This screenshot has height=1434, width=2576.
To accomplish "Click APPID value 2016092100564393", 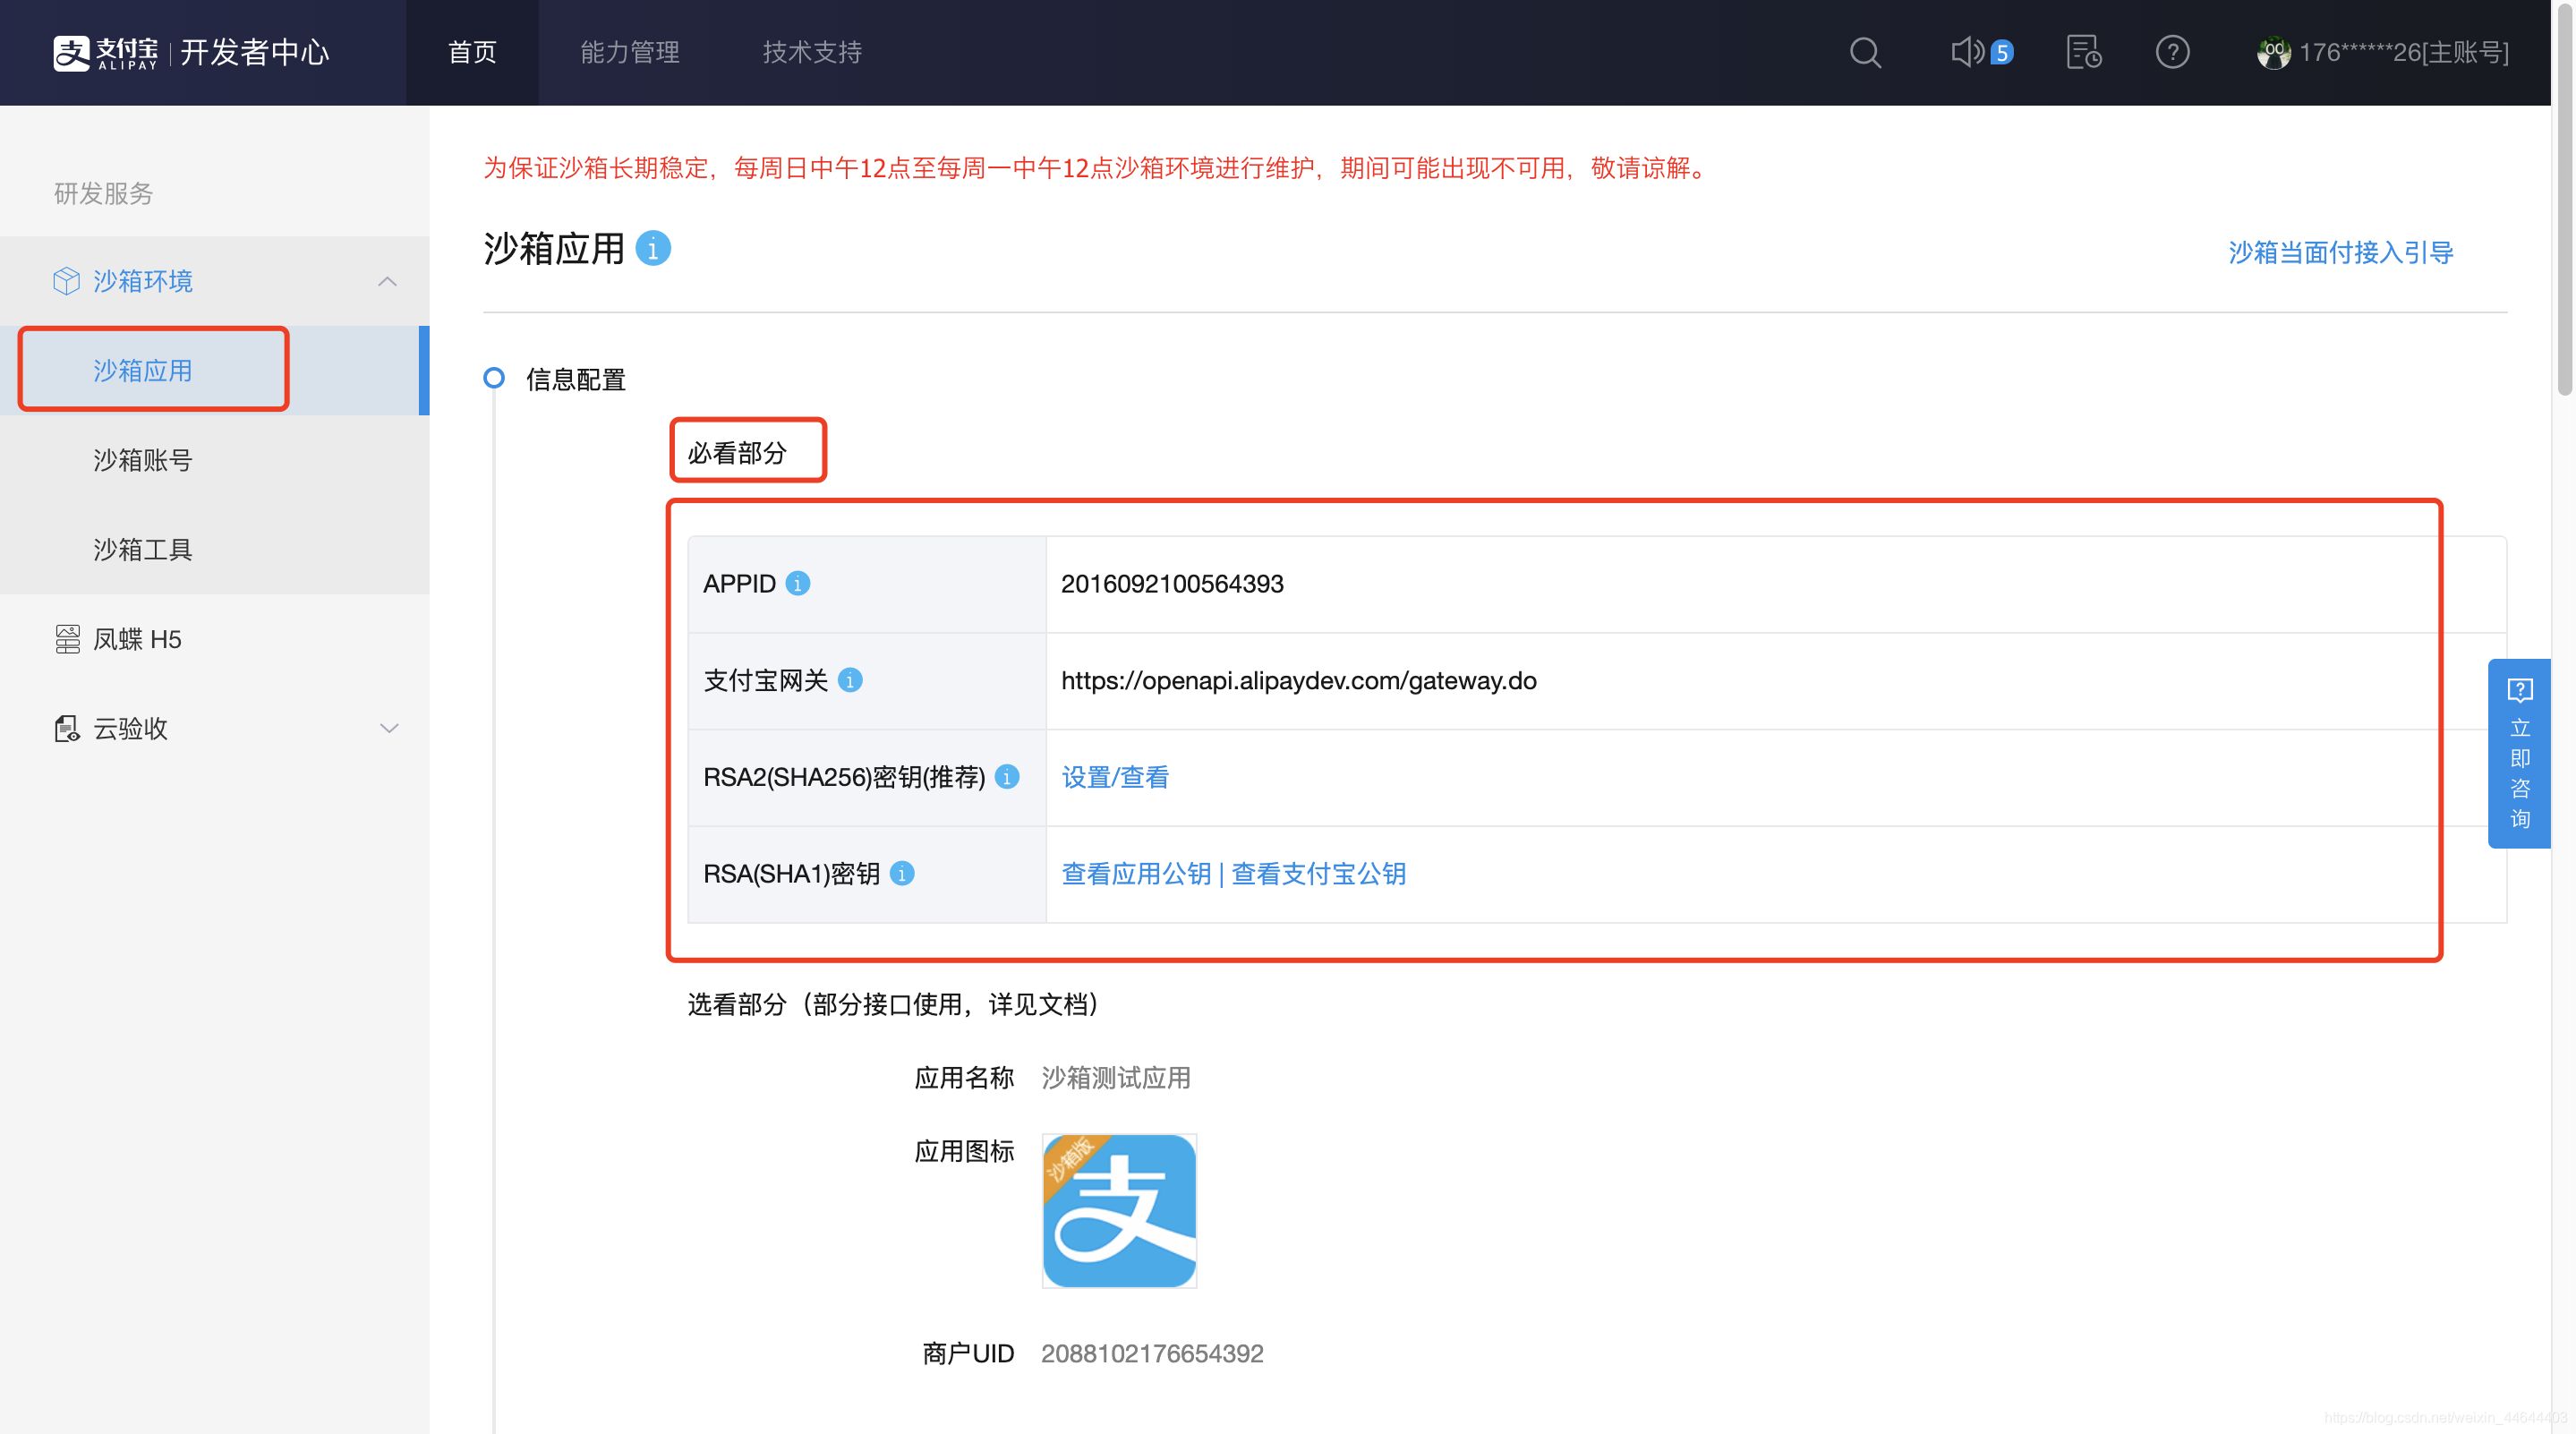I will coord(1172,583).
